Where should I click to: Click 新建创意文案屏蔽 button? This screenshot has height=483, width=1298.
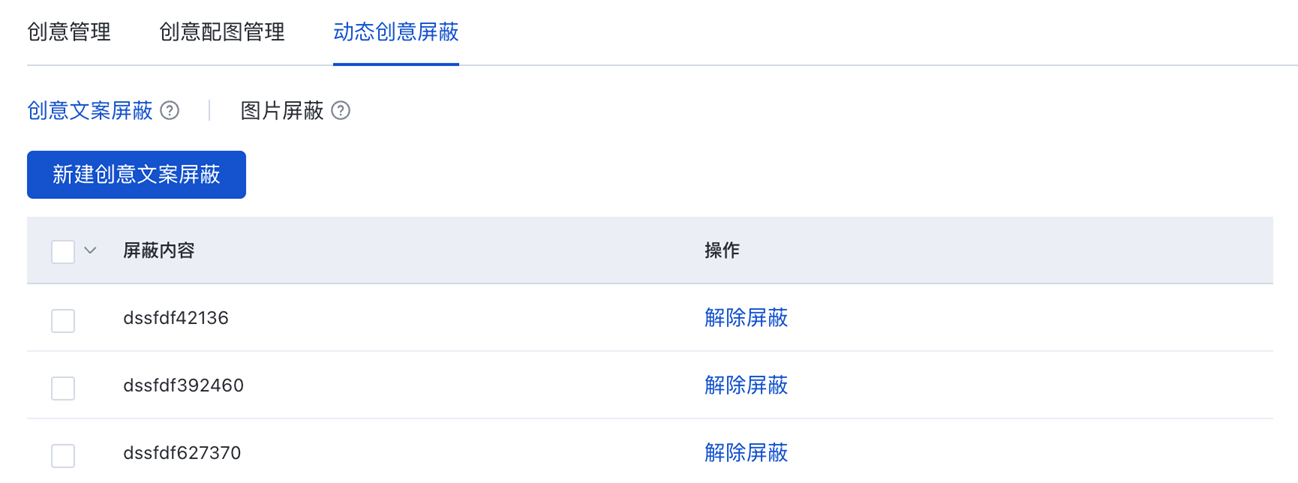[x=136, y=175]
